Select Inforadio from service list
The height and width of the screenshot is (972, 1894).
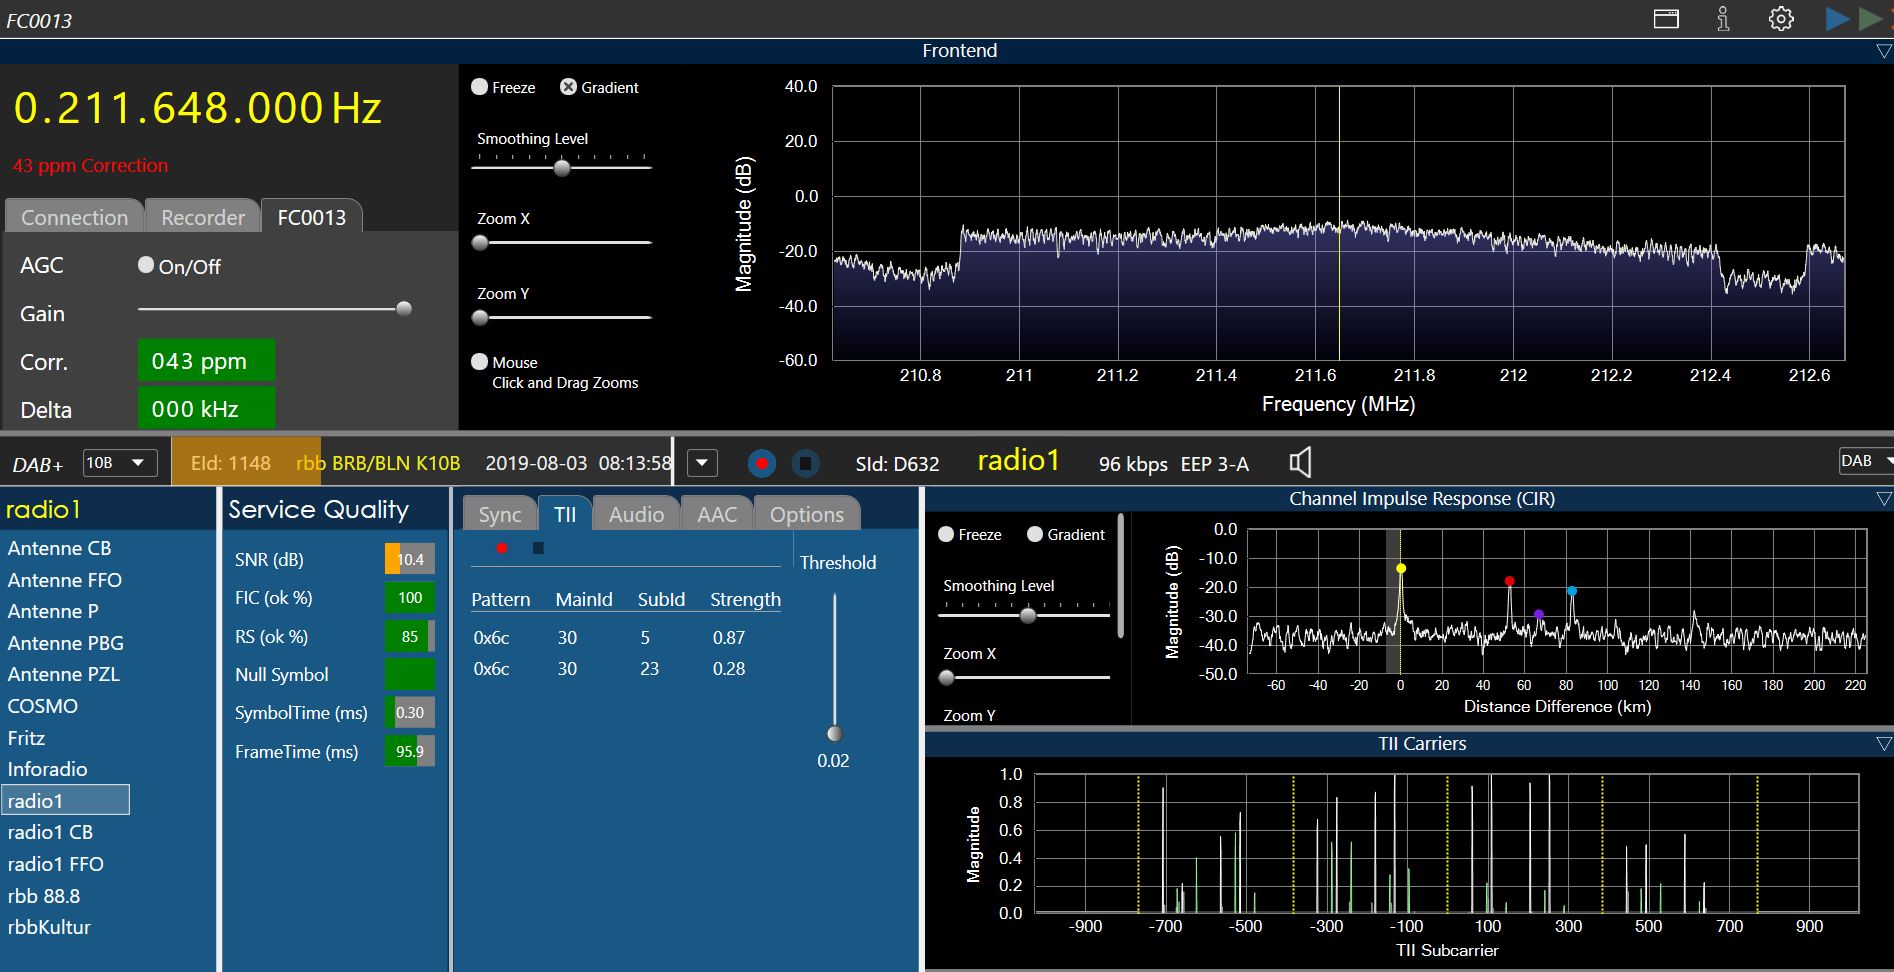[x=47, y=769]
